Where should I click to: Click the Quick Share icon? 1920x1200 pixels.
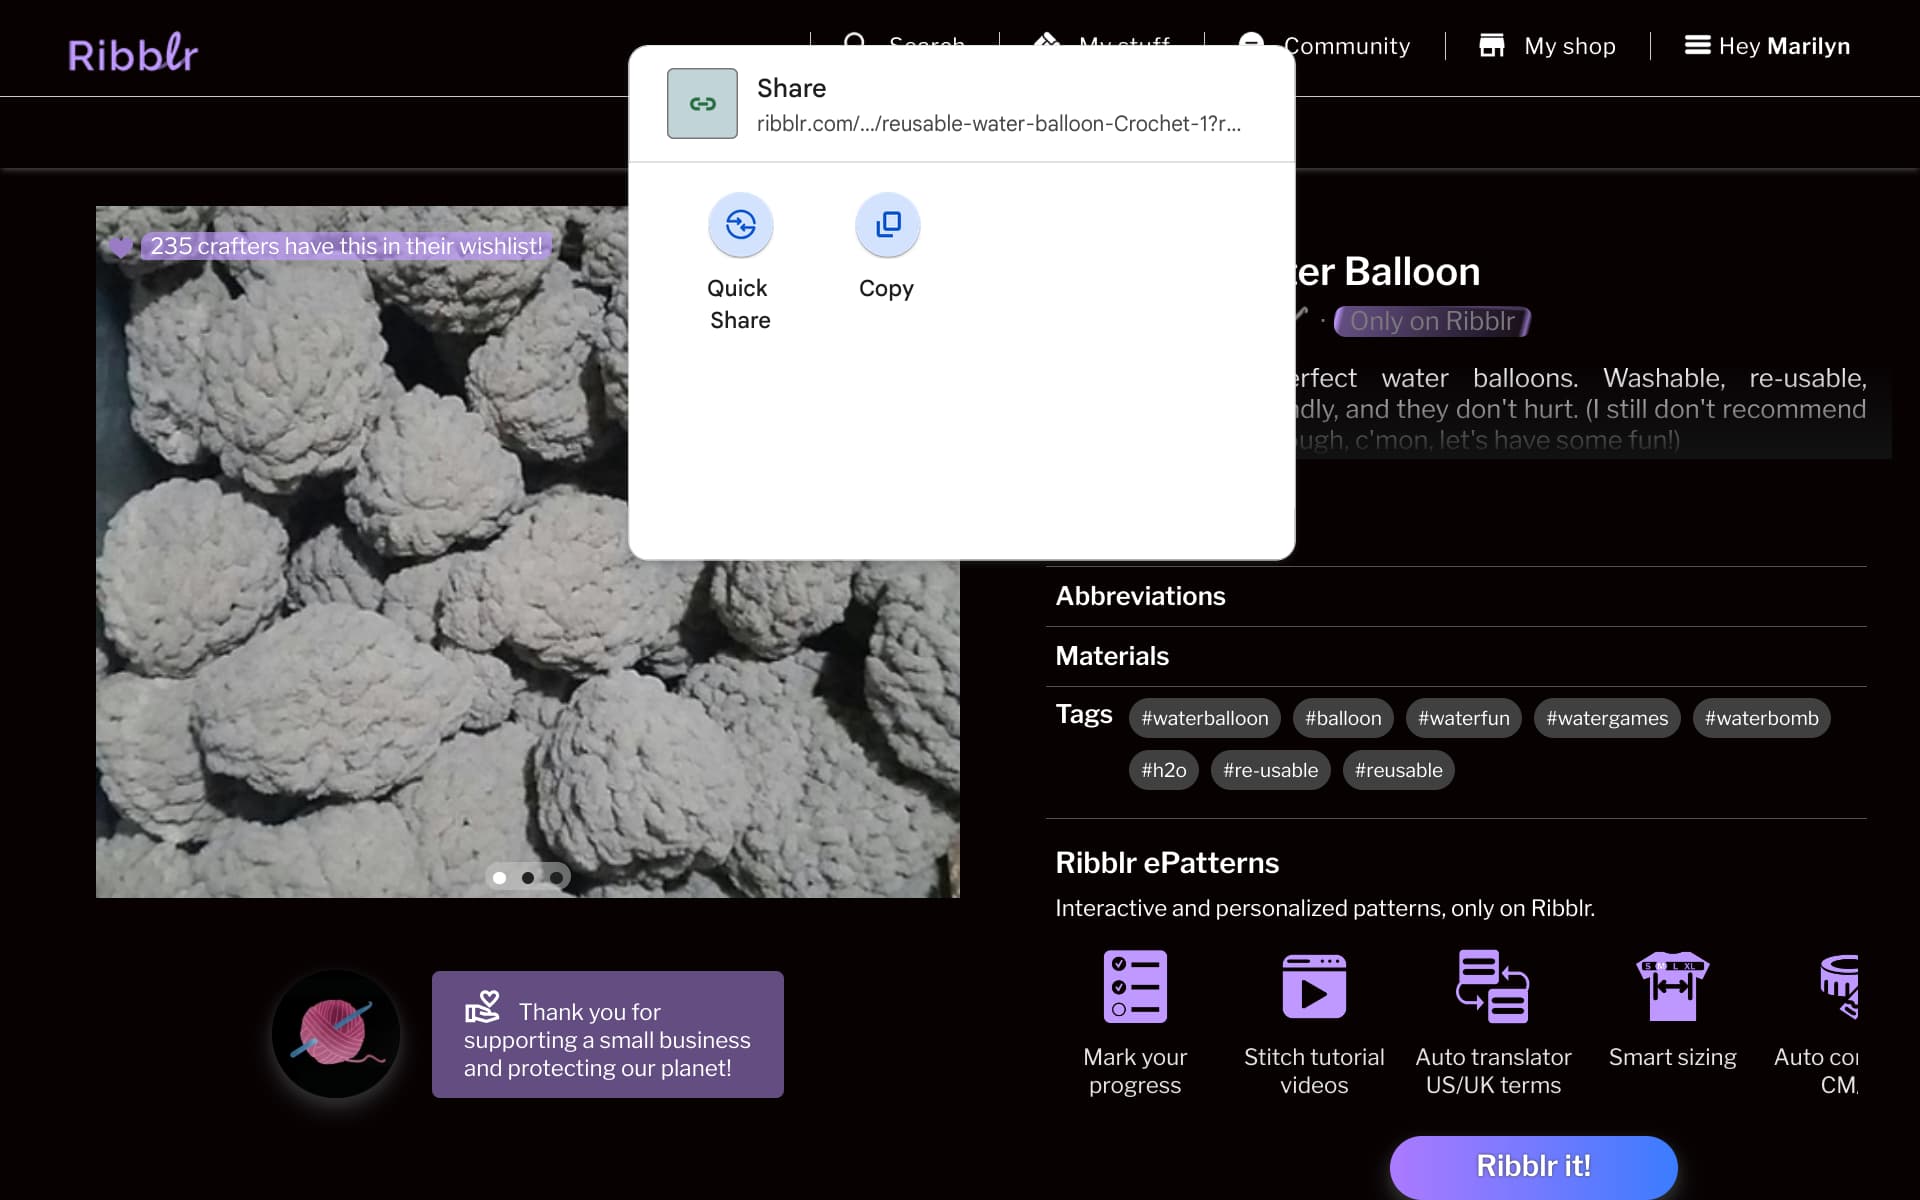[740, 225]
